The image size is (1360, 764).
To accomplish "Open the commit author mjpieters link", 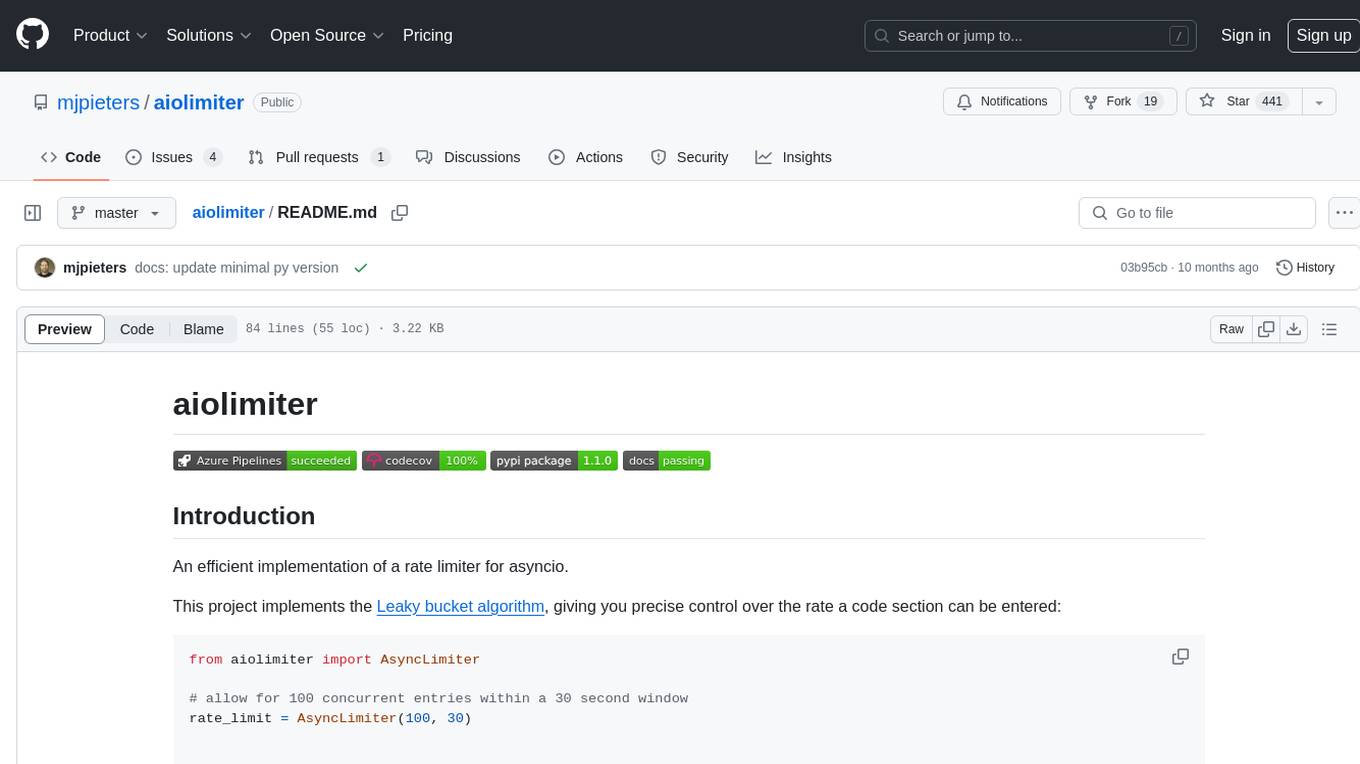I will (x=95, y=268).
